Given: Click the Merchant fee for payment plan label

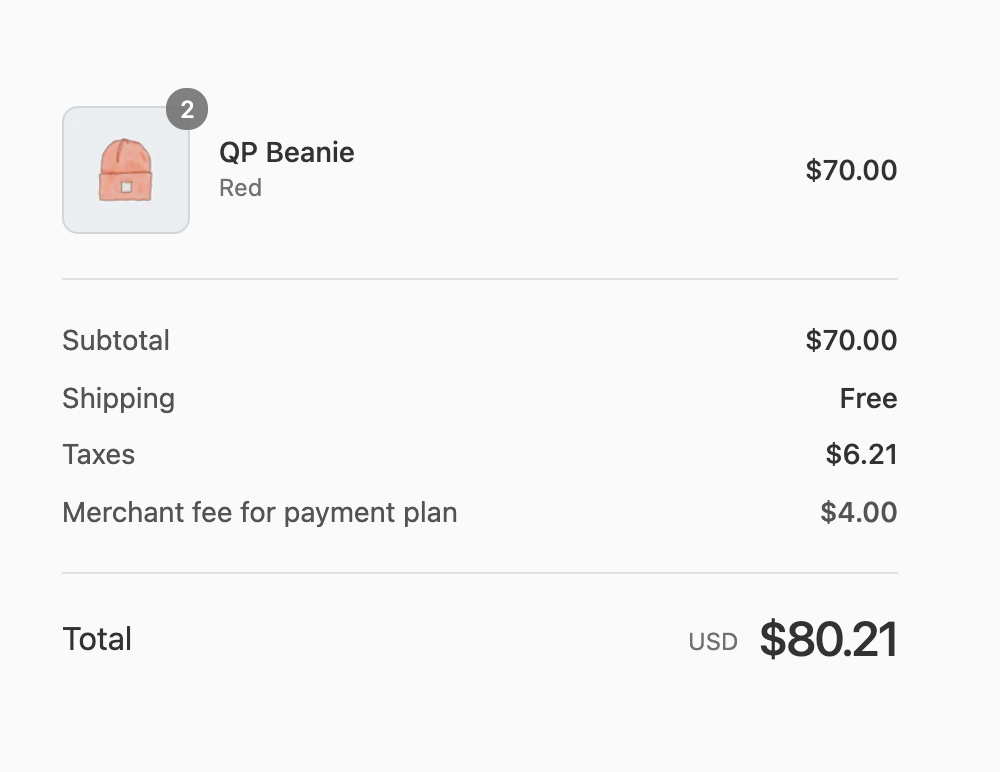Looking at the screenshot, I should [x=259, y=513].
